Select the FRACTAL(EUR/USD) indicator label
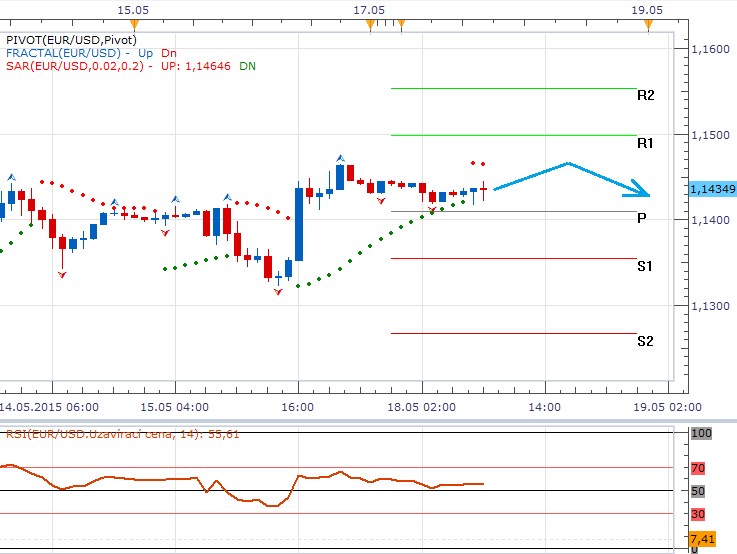This screenshot has height=554, width=737. pyautogui.click(x=64, y=53)
